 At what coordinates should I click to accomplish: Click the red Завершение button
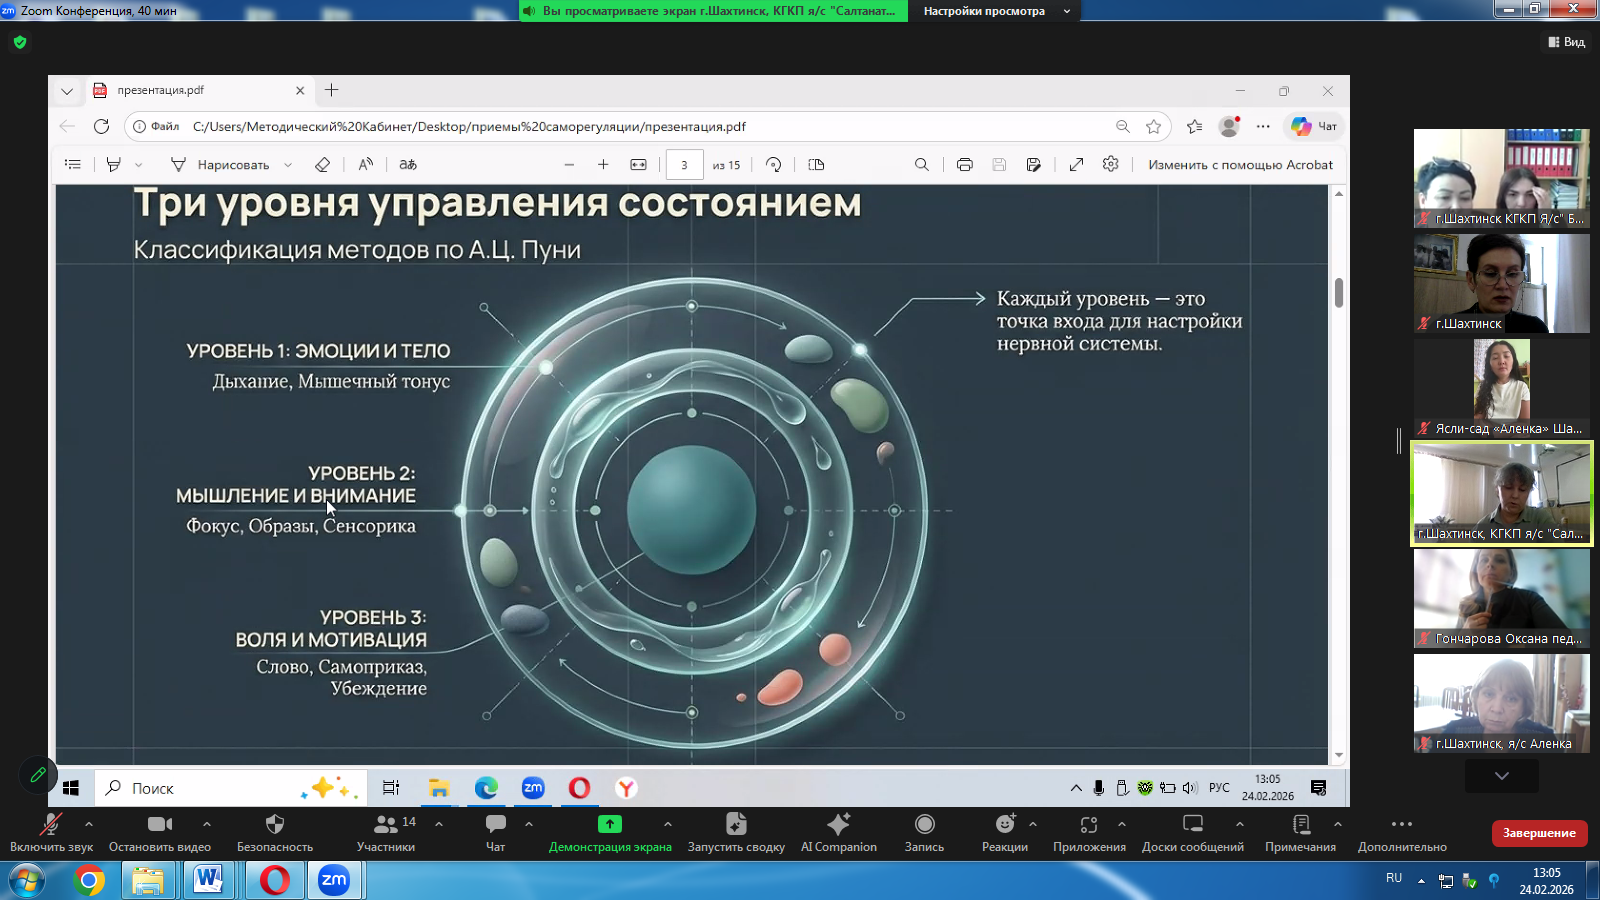click(1539, 833)
